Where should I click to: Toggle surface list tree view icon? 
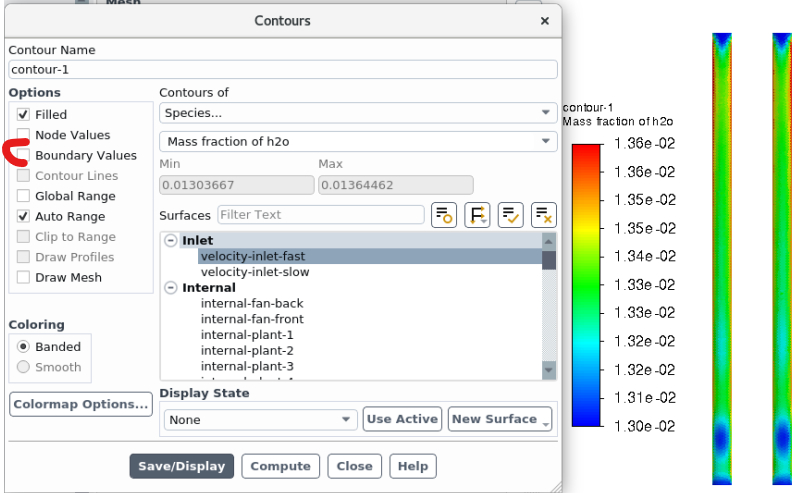(443, 215)
